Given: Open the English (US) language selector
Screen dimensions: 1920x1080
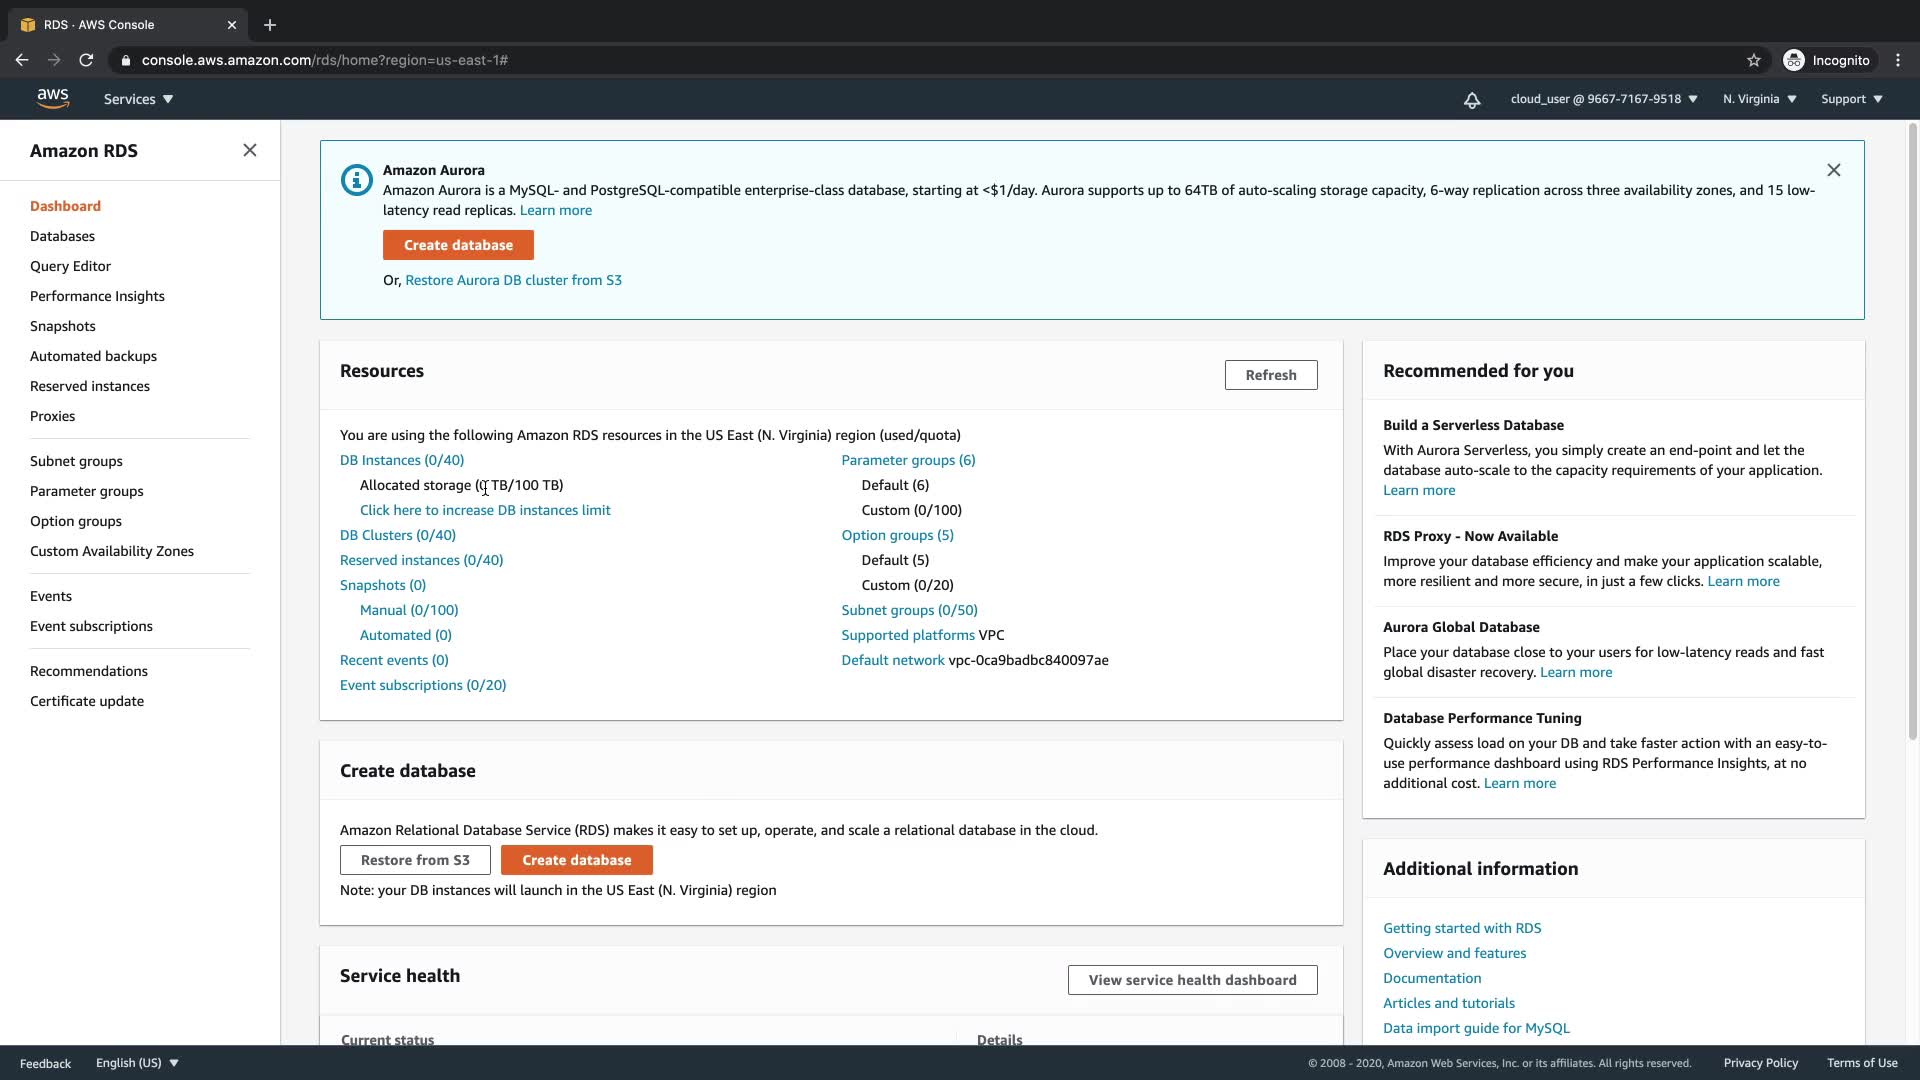Looking at the screenshot, I should [137, 1063].
